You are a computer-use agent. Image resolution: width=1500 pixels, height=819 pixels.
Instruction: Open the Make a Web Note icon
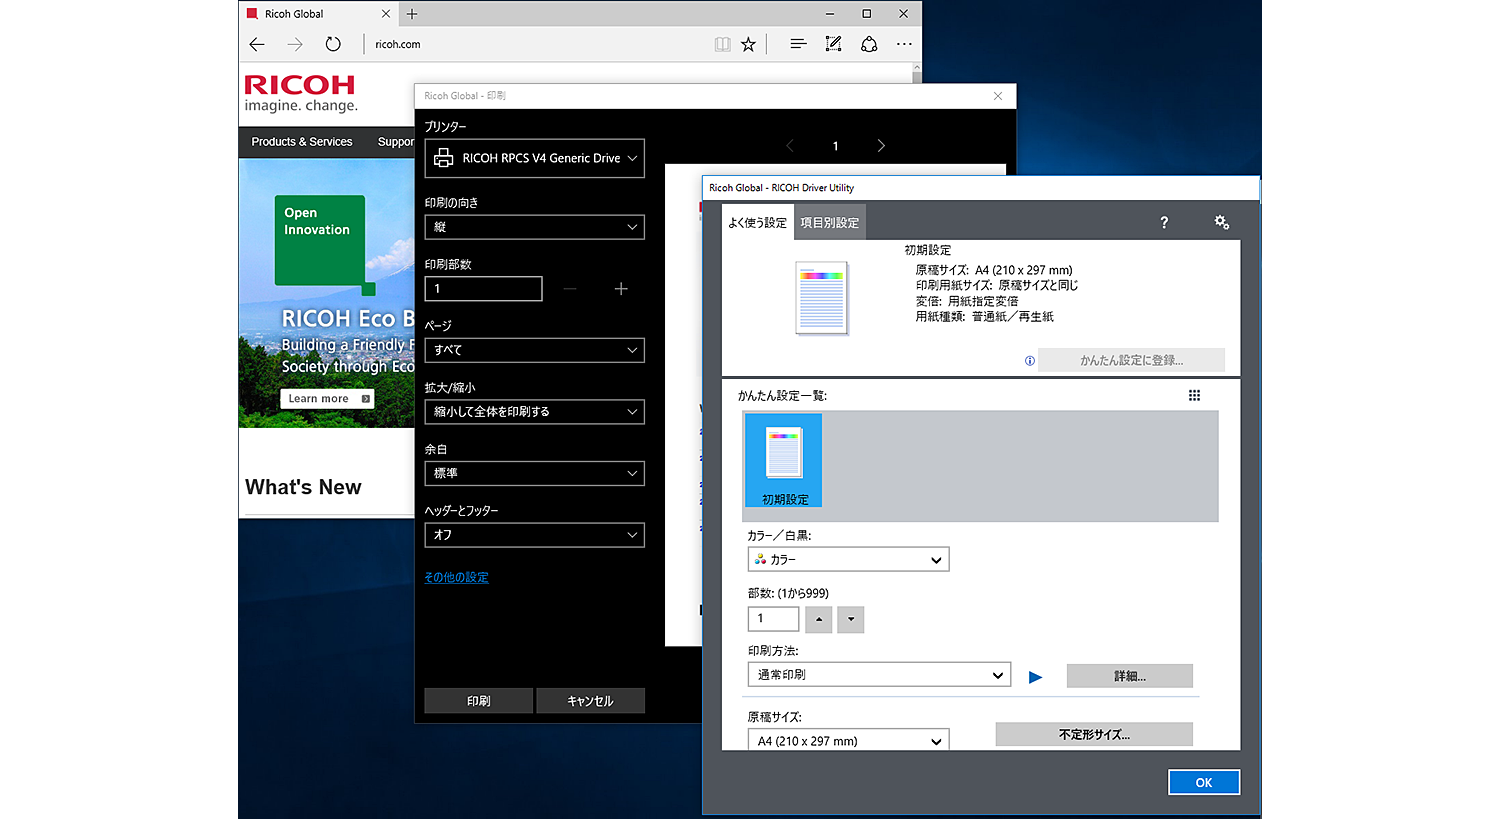(833, 44)
